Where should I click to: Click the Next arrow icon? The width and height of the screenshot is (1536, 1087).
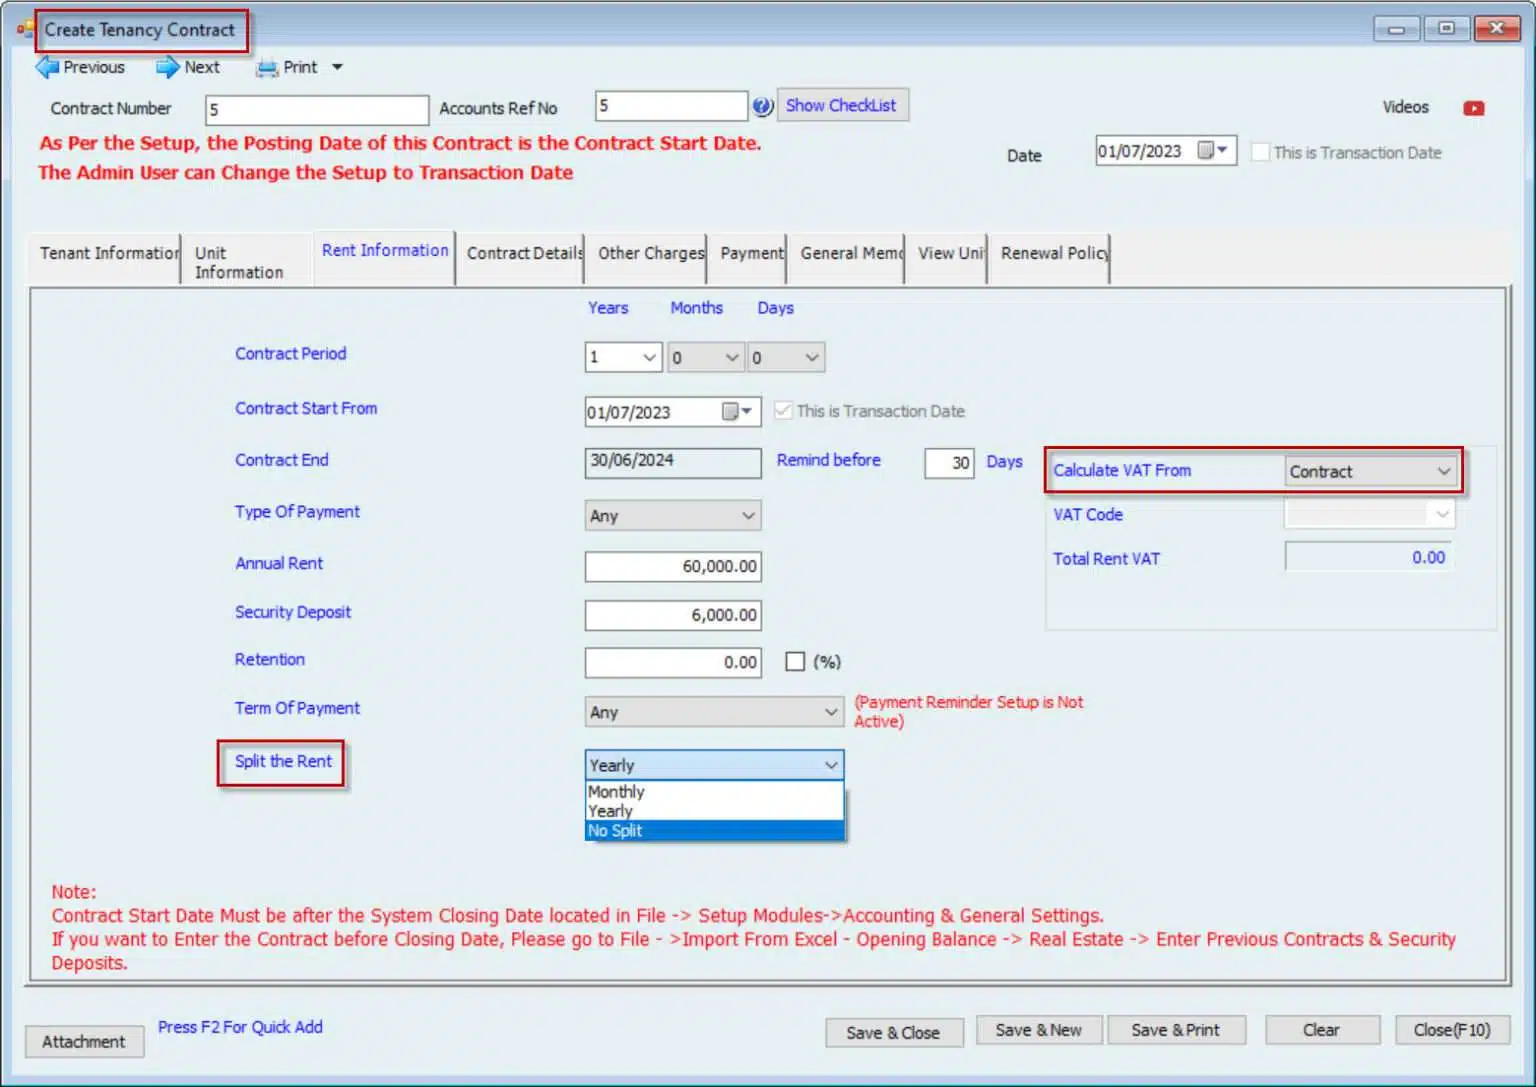[167, 67]
